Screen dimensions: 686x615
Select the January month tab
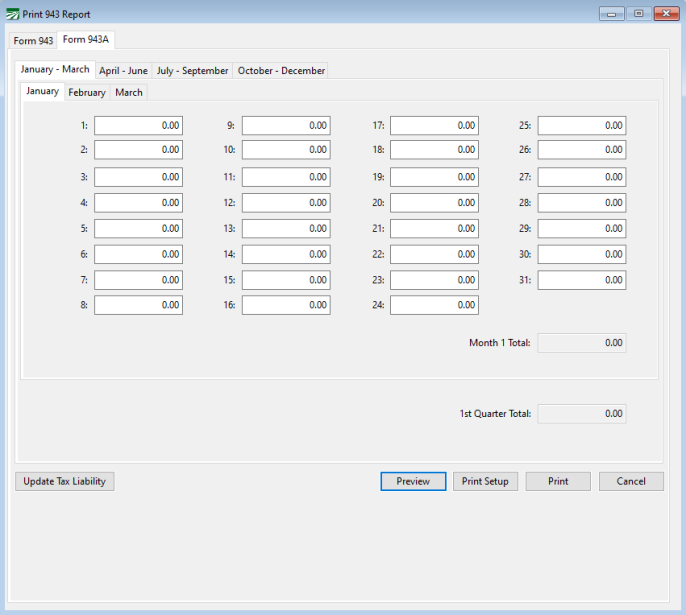click(42, 91)
